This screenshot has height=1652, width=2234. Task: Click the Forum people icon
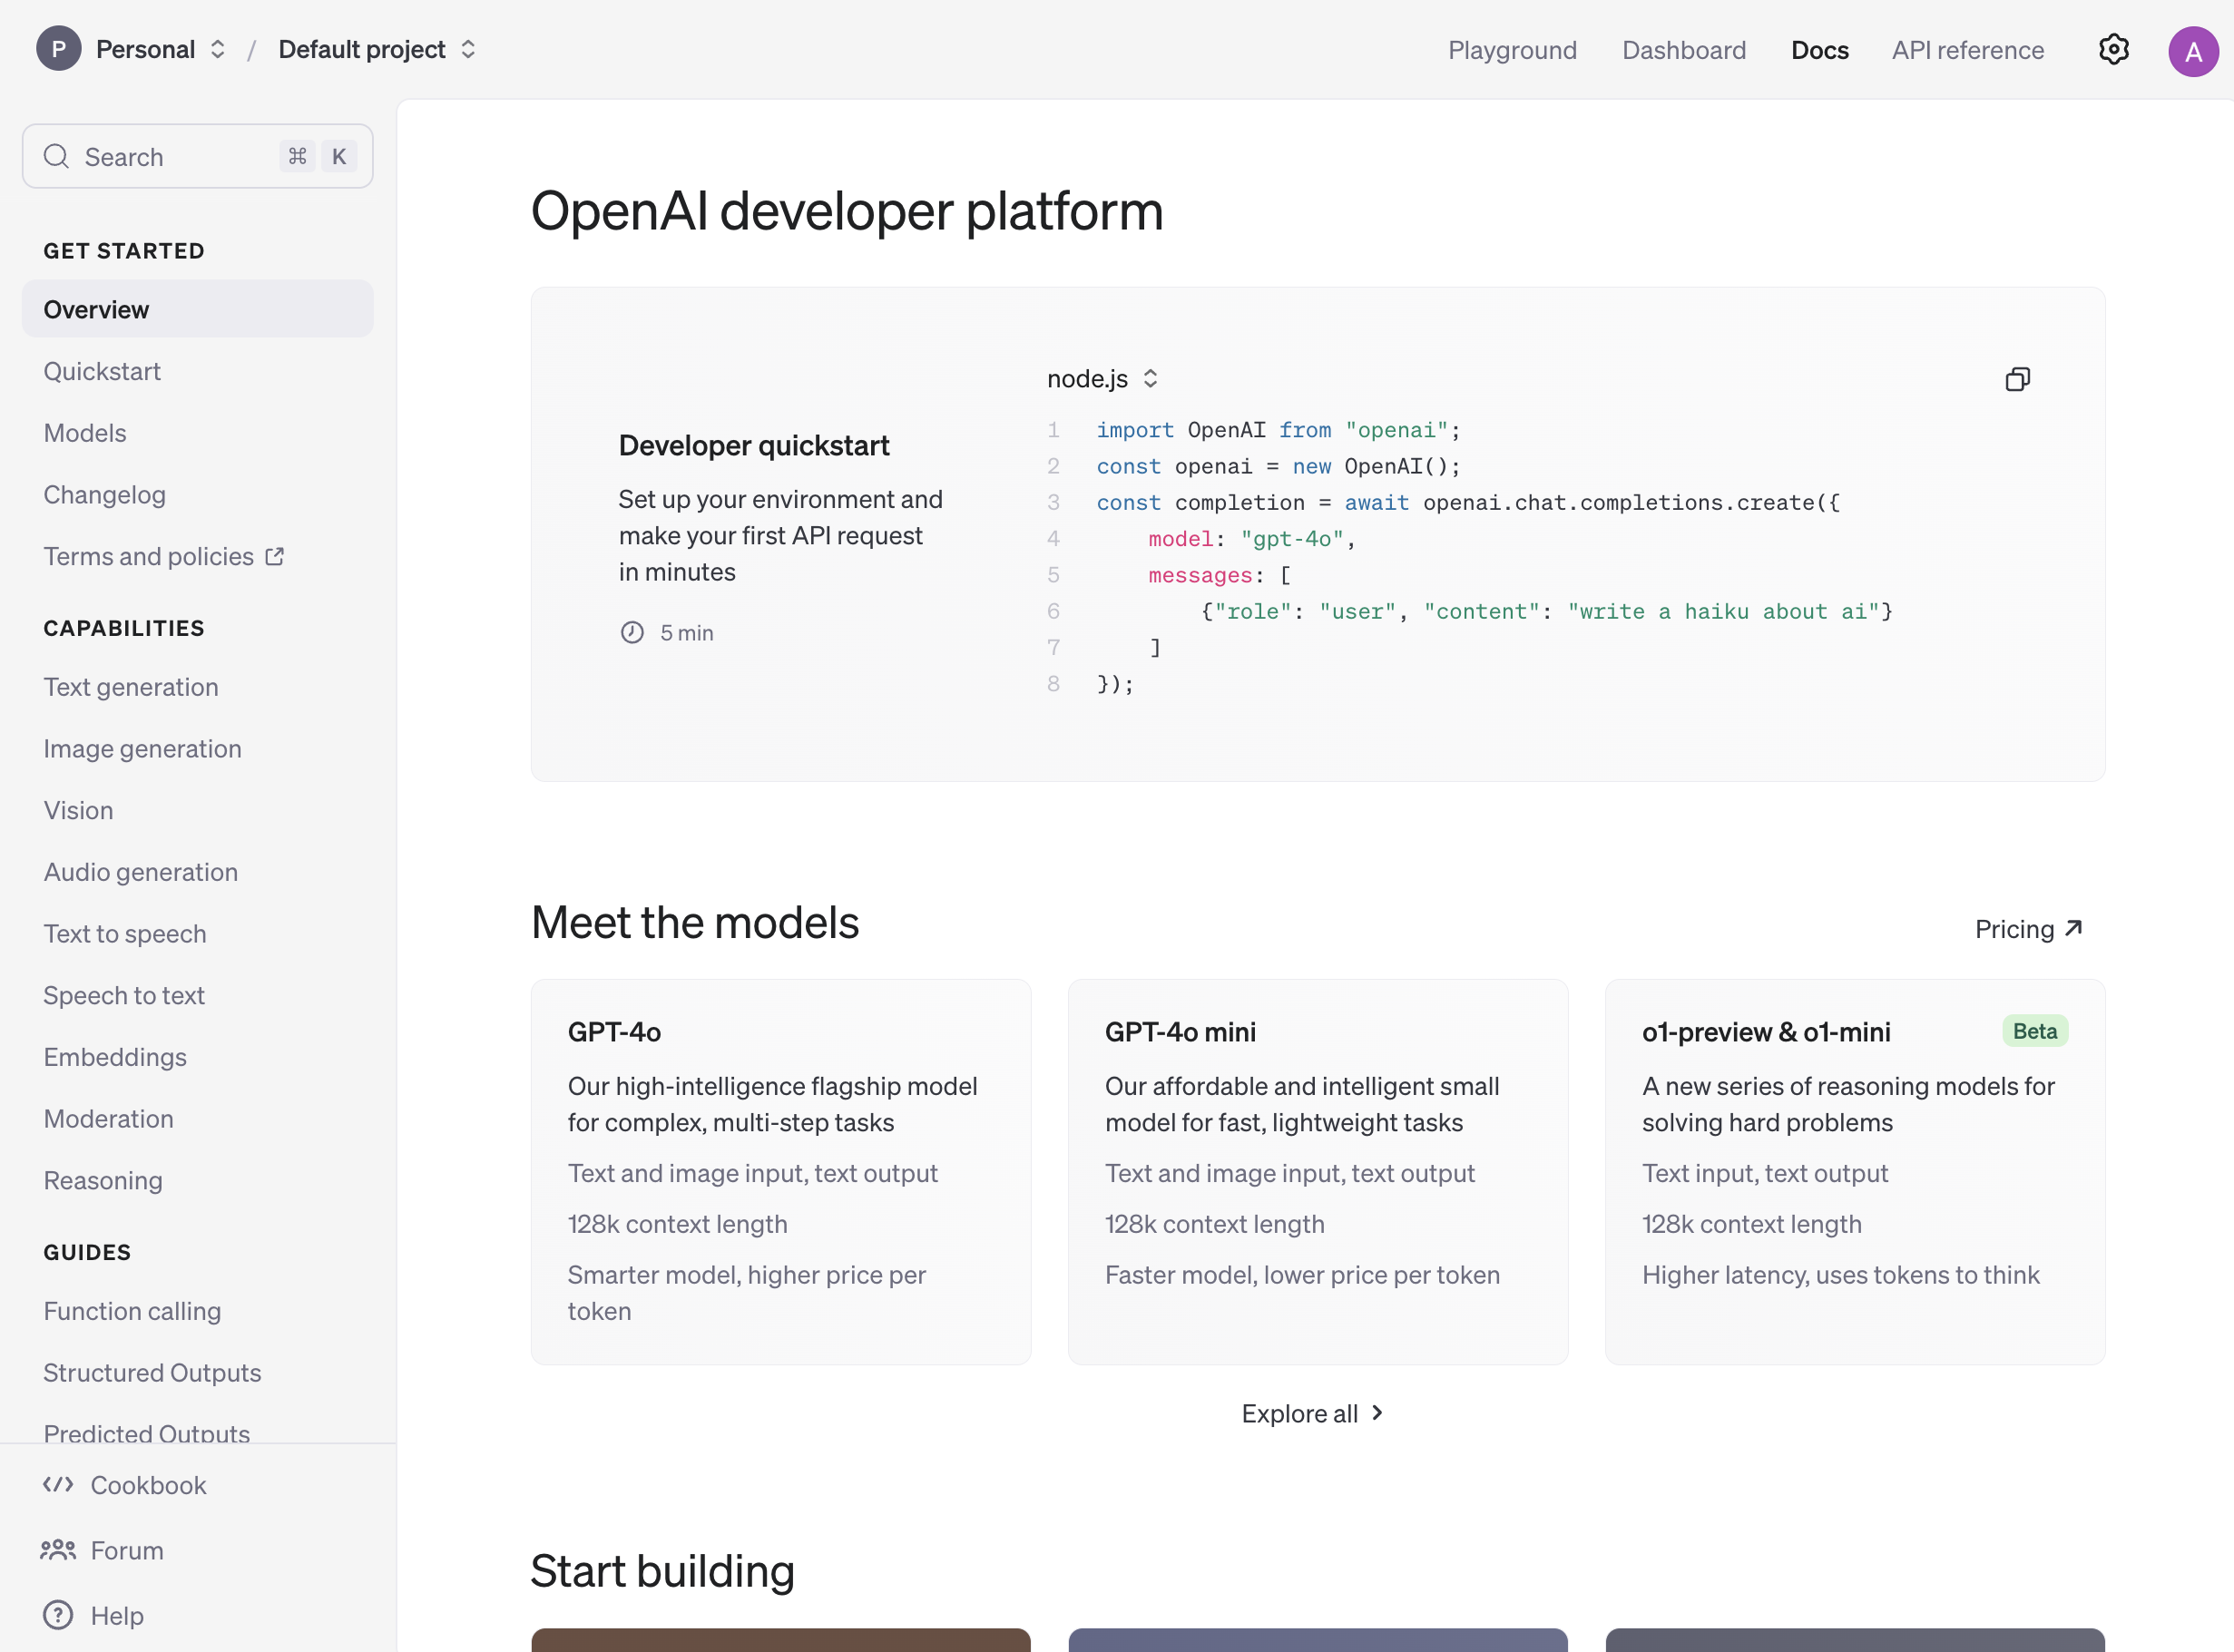(x=58, y=1550)
